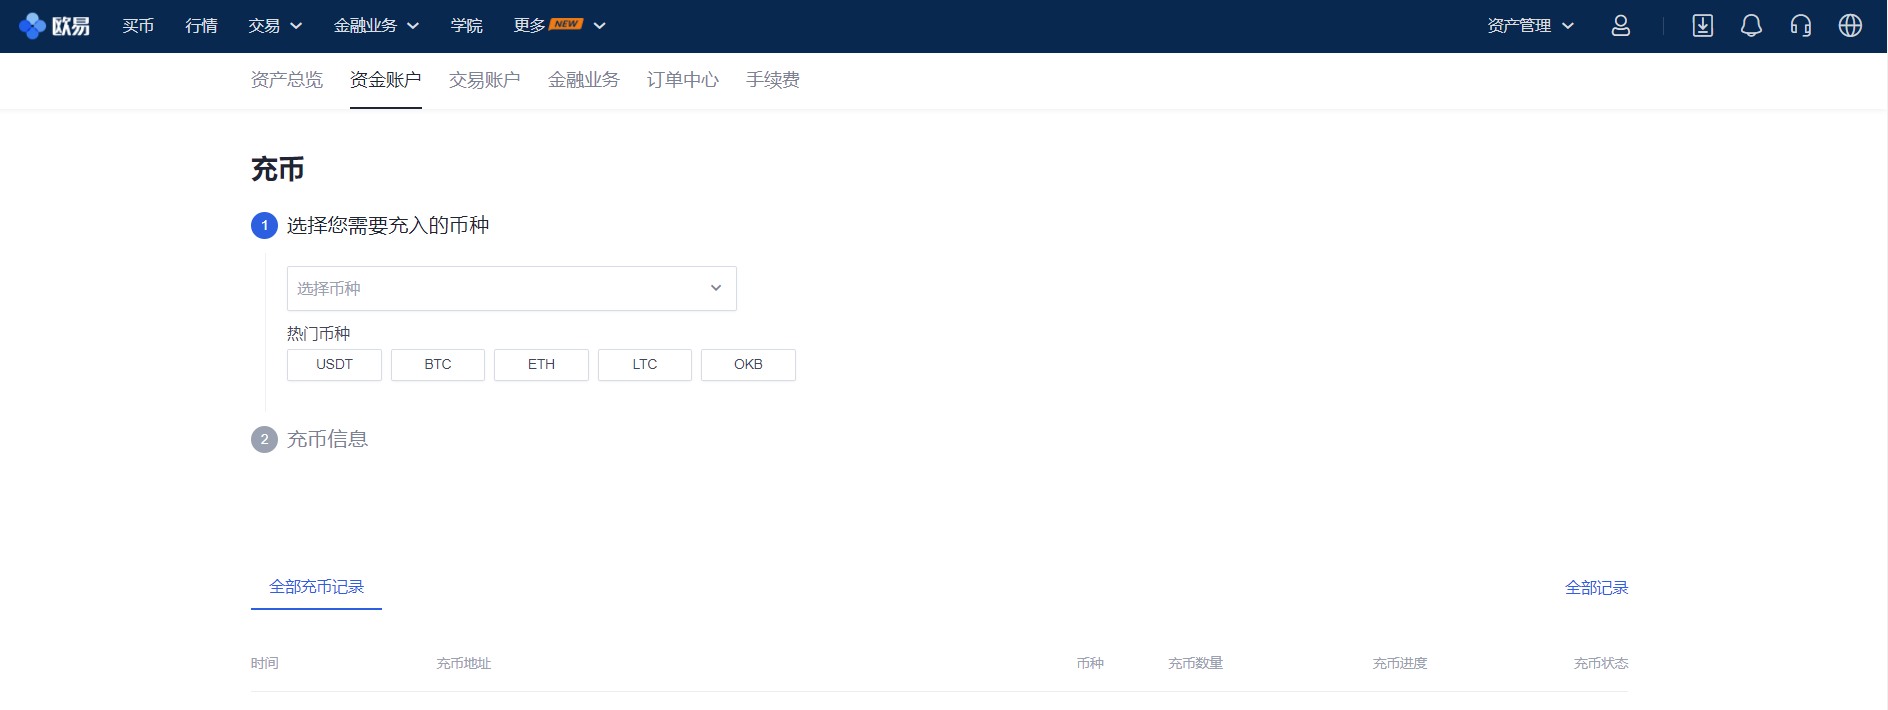This screenshot has height=710, width=1888.
Task: Click the 币种 column header
Action: (x=1090, y=663)
